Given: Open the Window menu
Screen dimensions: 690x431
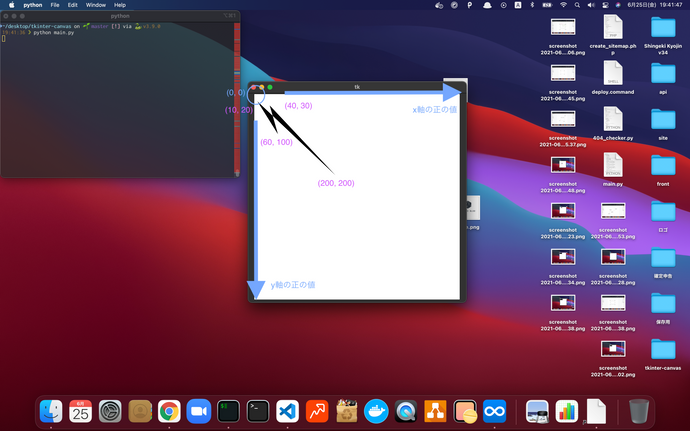Looking at the screenshot, I should pyautogui.click(x=95, y=5).
